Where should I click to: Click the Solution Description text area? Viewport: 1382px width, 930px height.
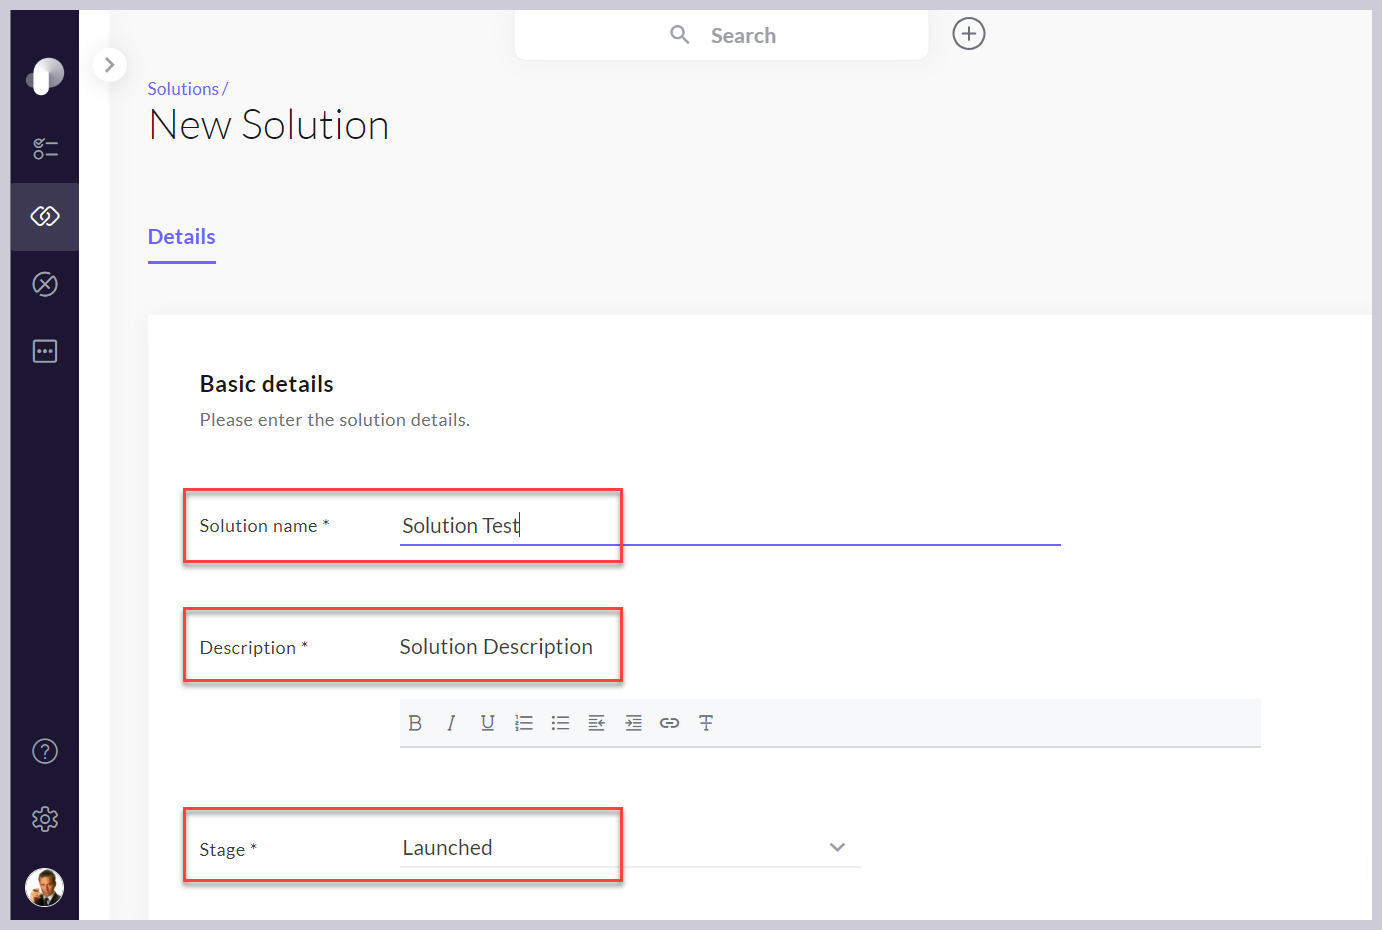click(830, 647)
